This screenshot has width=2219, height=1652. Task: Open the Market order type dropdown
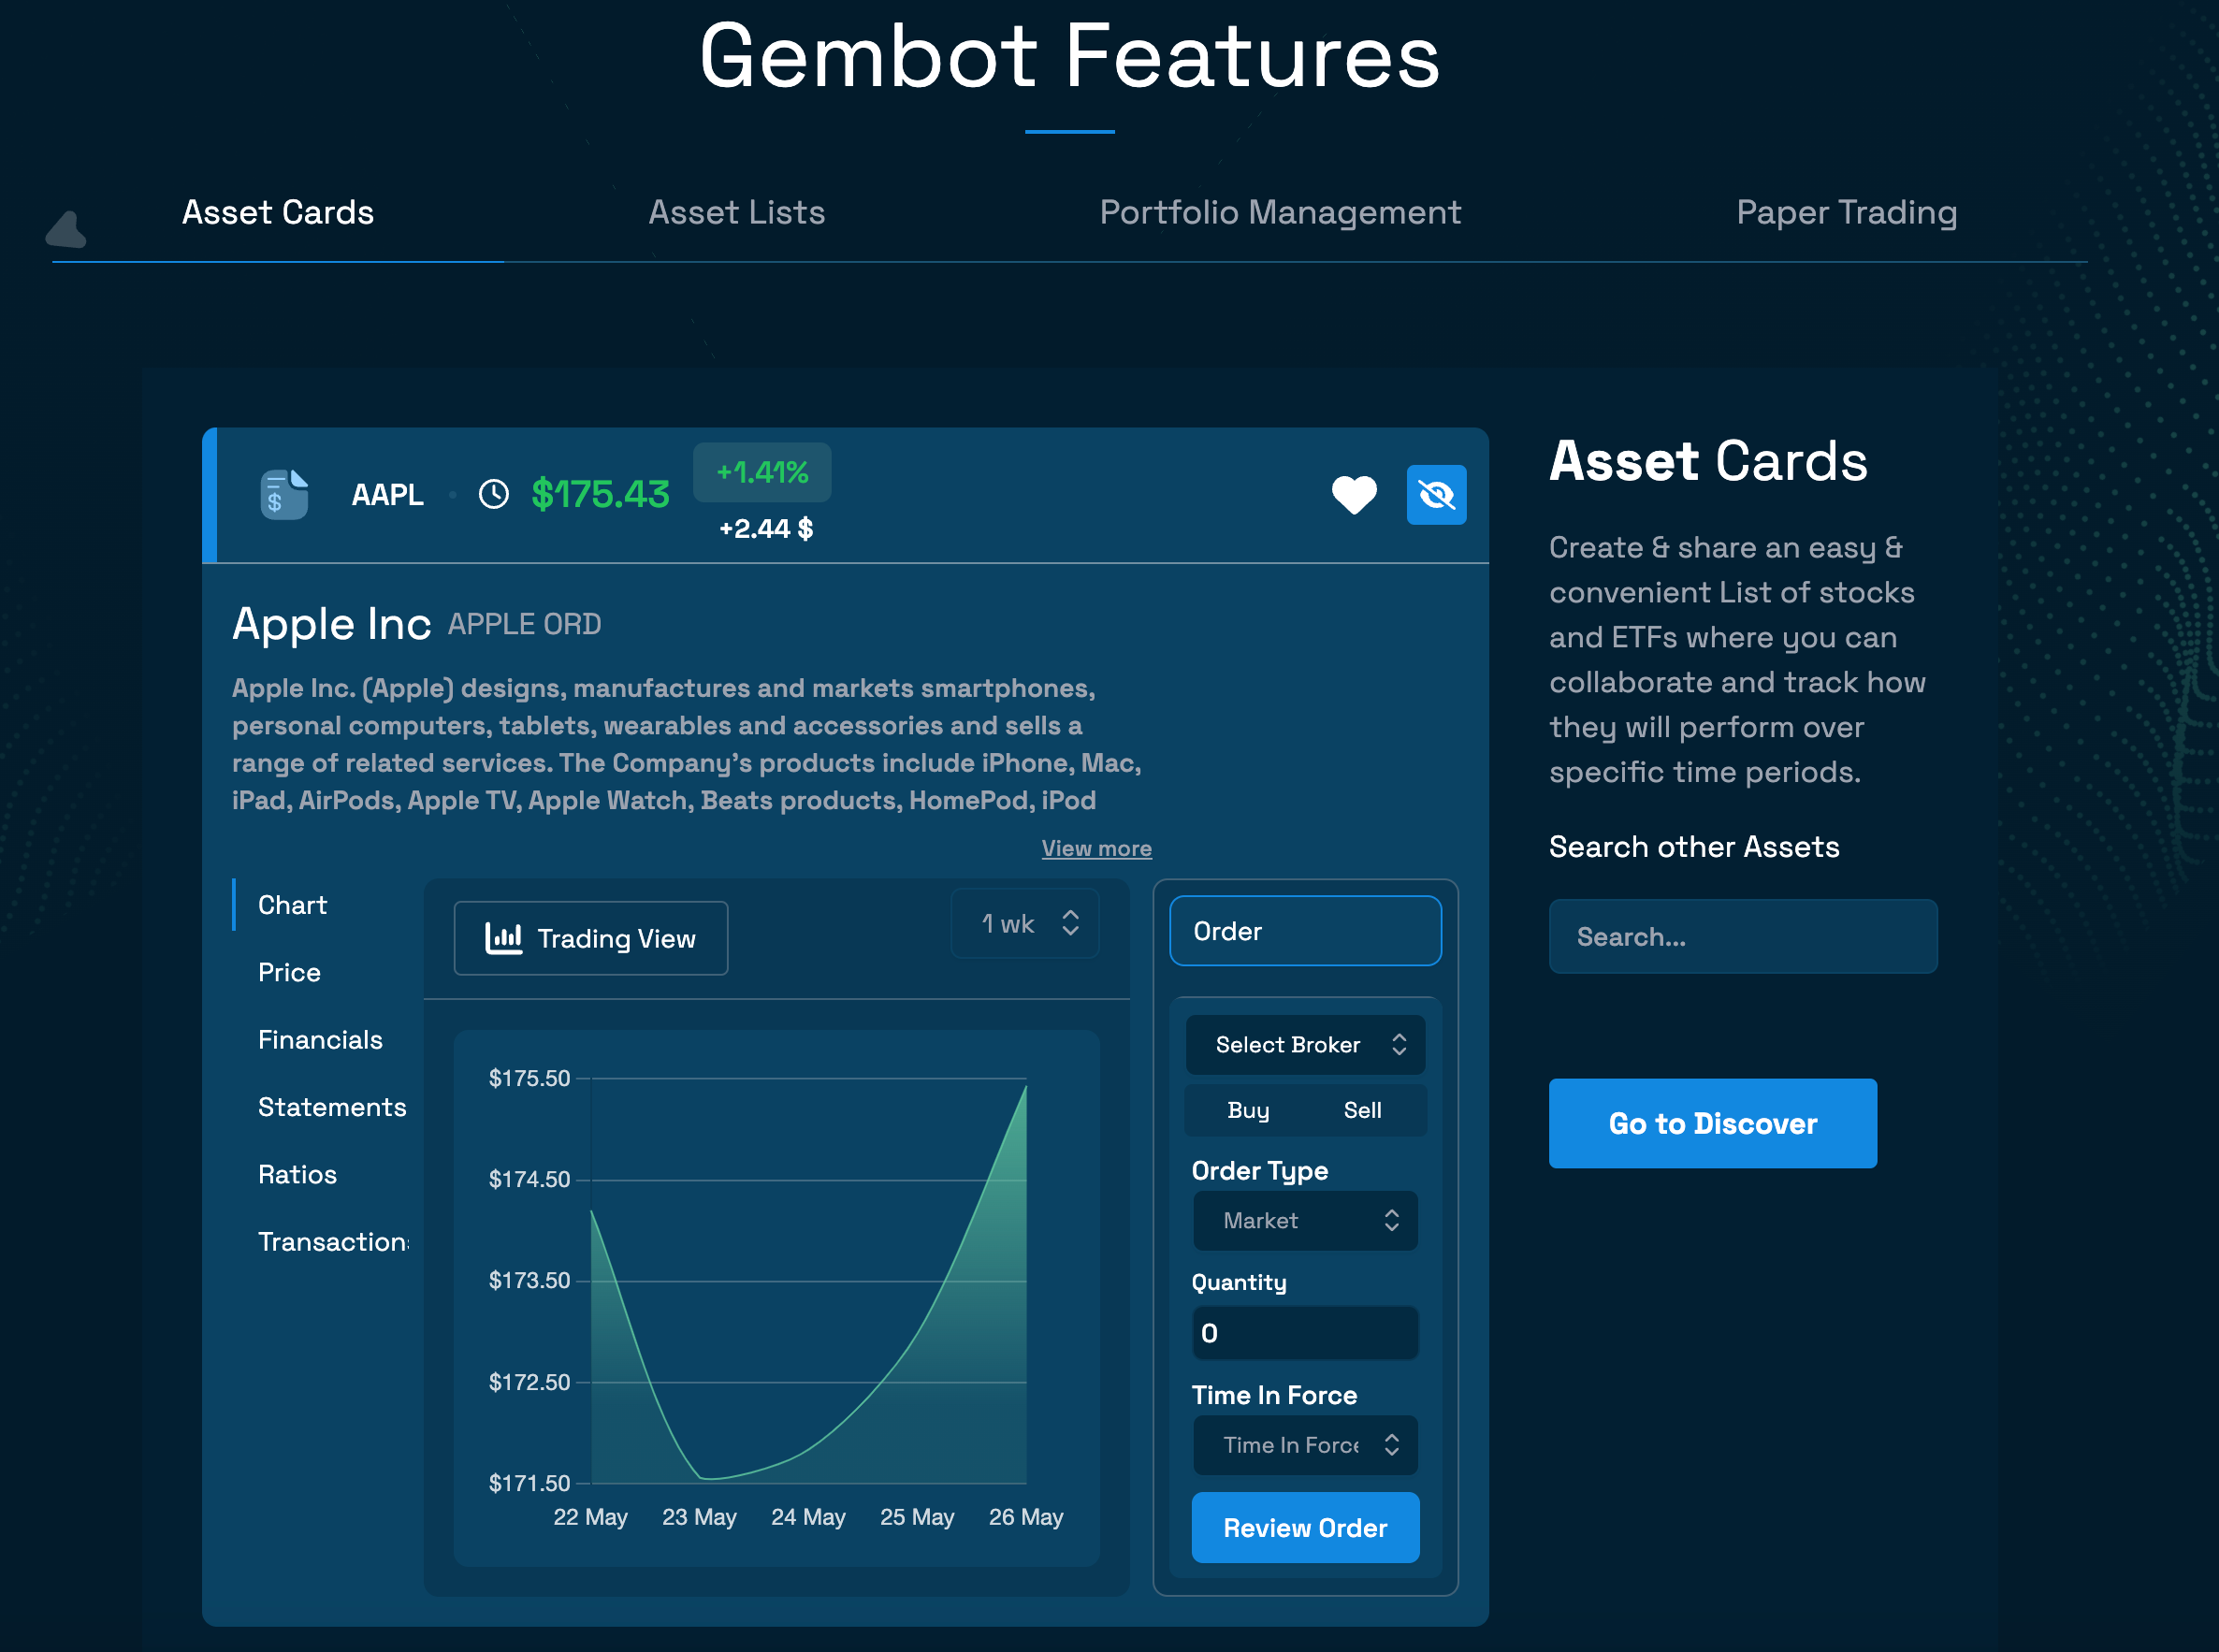click(x=1305, y=1220)
